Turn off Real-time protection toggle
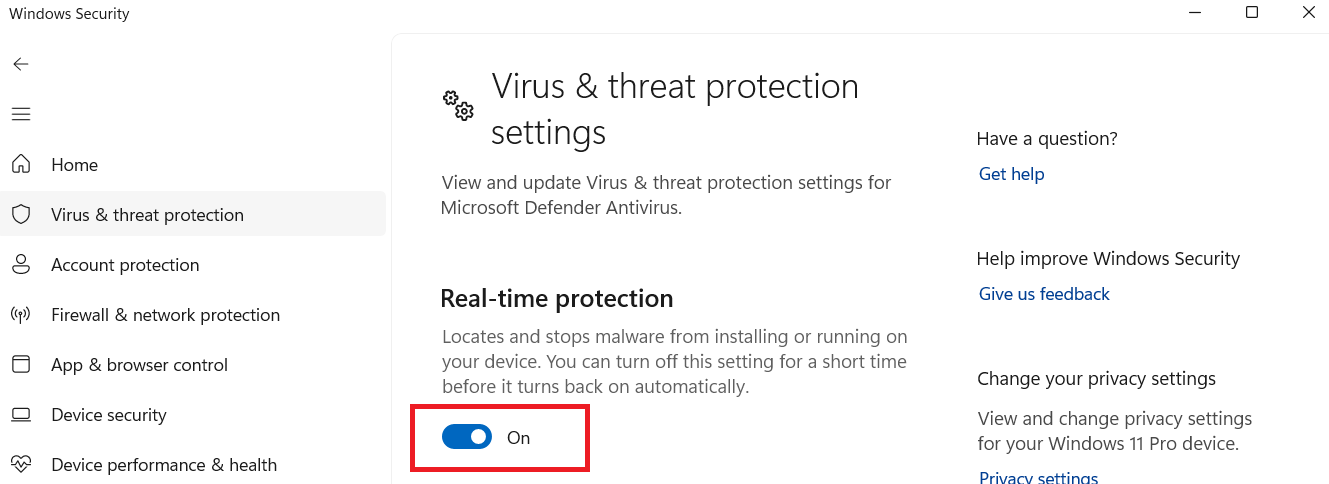The height and width of the screenshot is (484, 1329). coord(467,437)
